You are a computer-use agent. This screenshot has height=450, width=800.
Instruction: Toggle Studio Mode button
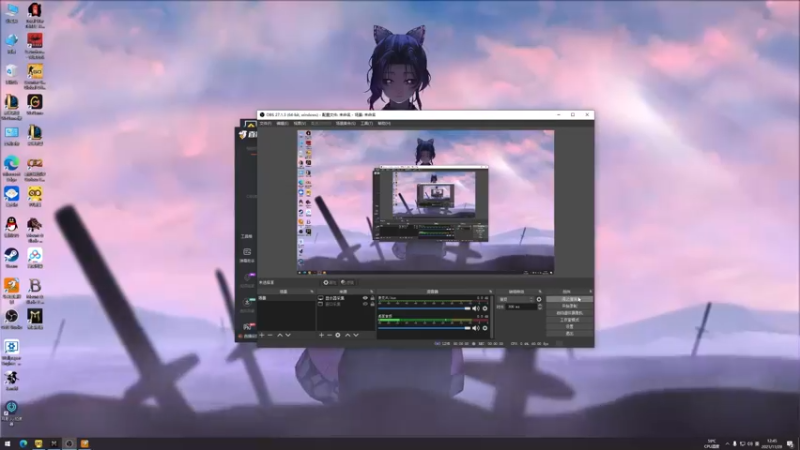point(569,320)
